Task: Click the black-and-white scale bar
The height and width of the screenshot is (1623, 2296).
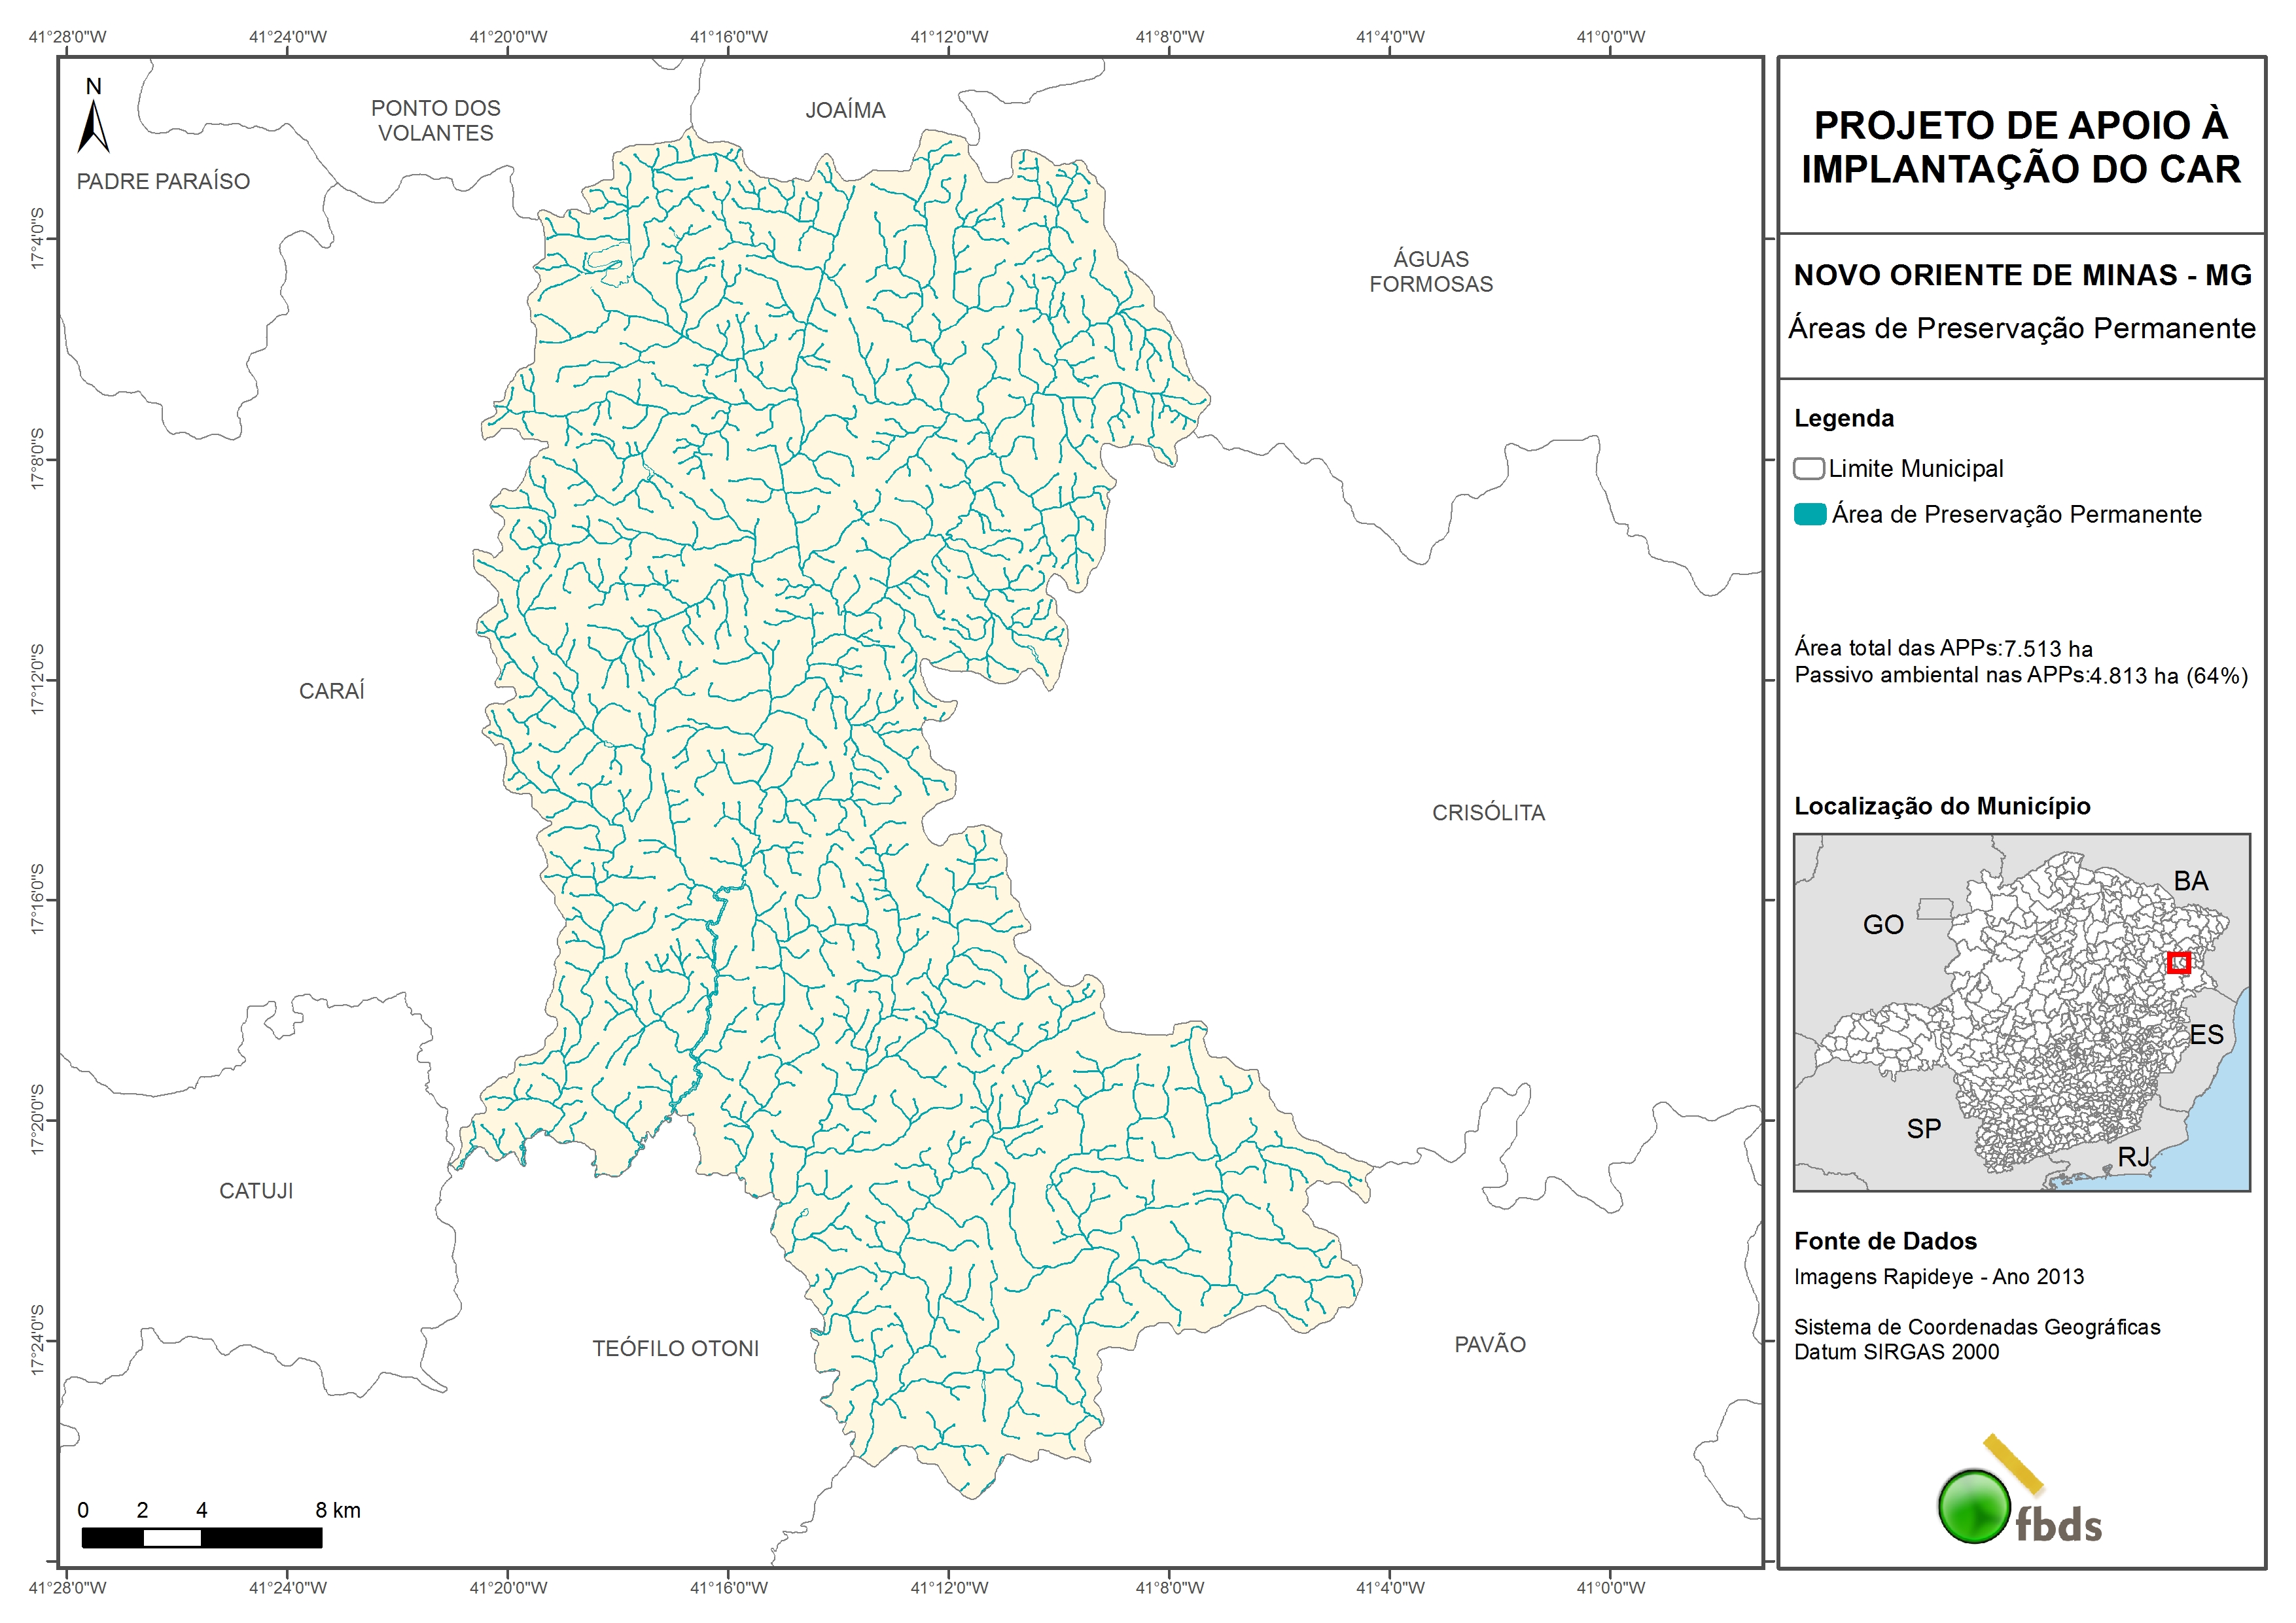Action: click(202, 1538)
